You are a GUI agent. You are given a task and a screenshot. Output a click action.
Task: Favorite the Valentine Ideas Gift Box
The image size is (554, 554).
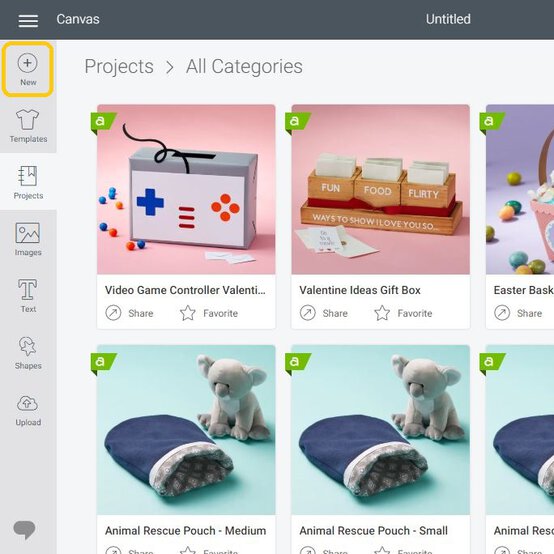click(403, 313)
